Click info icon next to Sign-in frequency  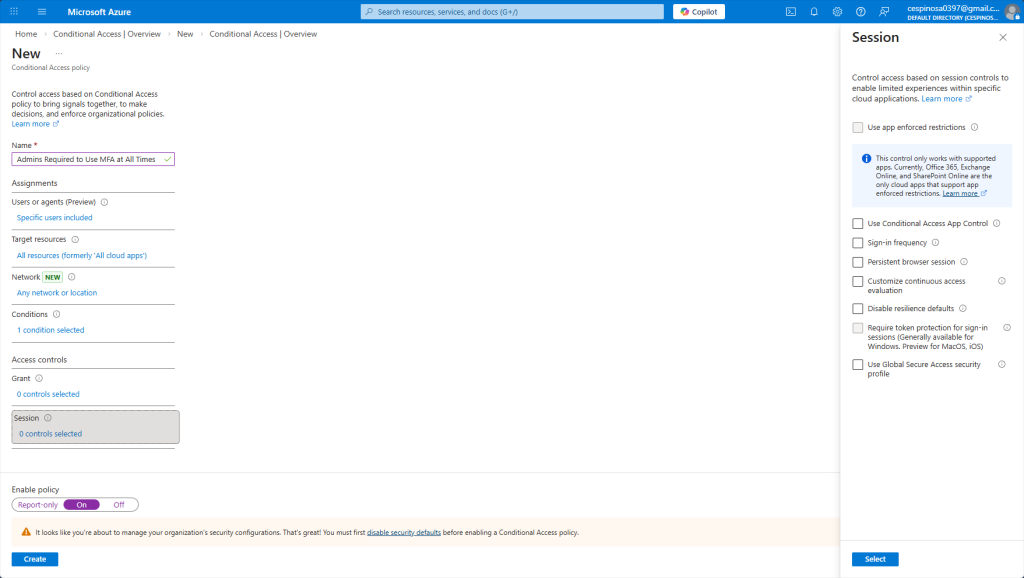coord(936,243)
